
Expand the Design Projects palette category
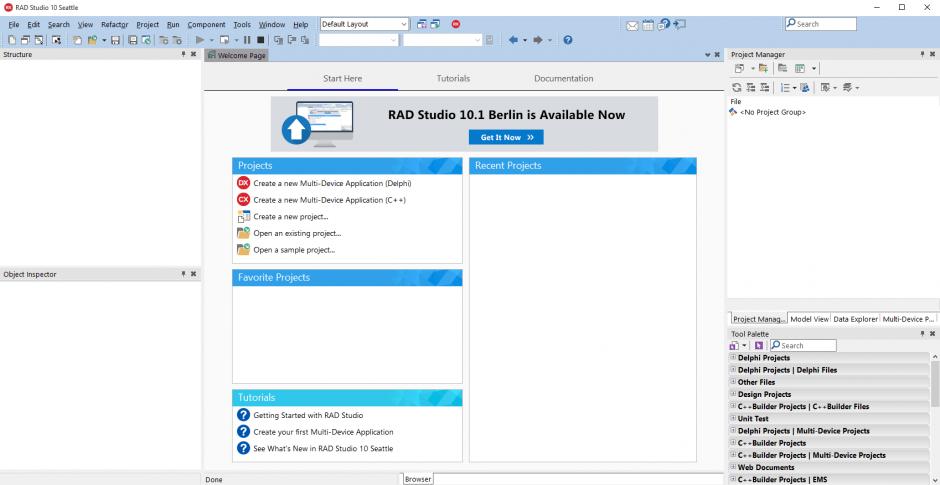733,394
